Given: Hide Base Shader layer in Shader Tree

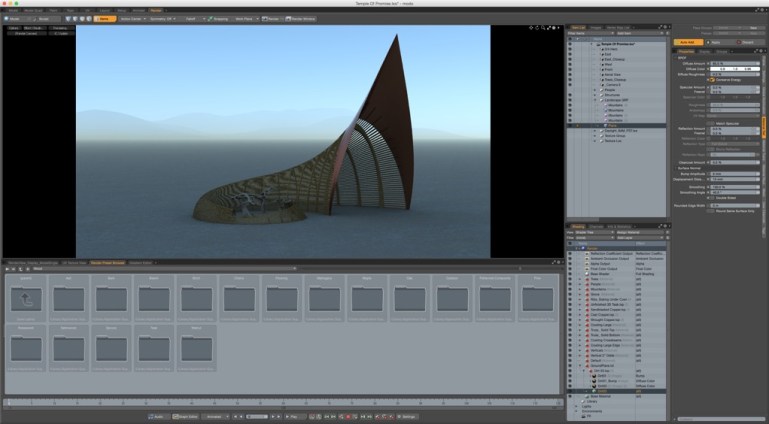Looking at the screenshot, I should pyautogui.click(x=570, y=274).
